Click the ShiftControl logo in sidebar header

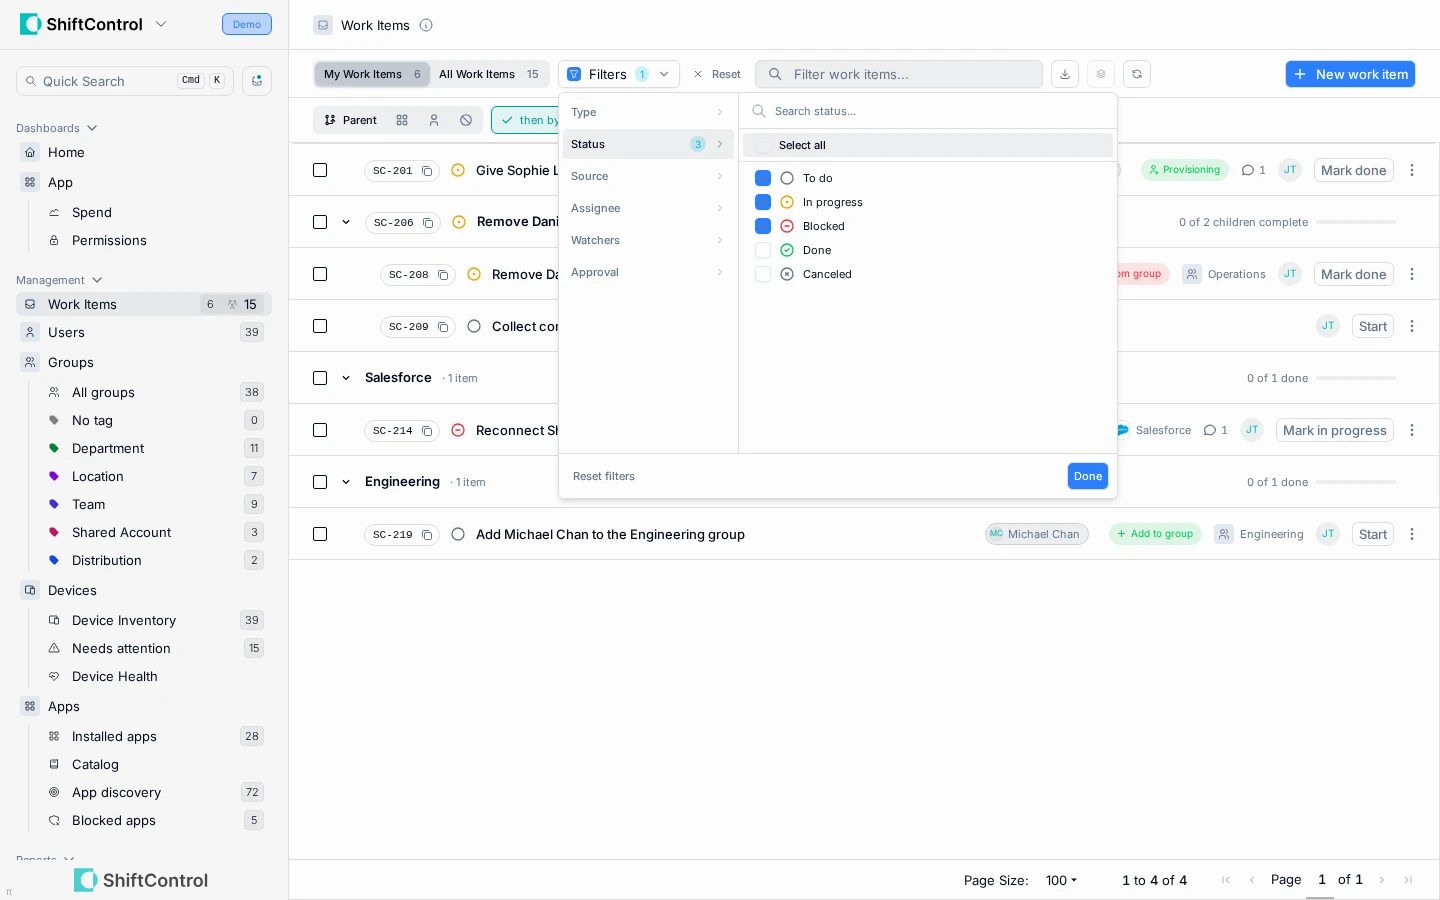(82, 24)
